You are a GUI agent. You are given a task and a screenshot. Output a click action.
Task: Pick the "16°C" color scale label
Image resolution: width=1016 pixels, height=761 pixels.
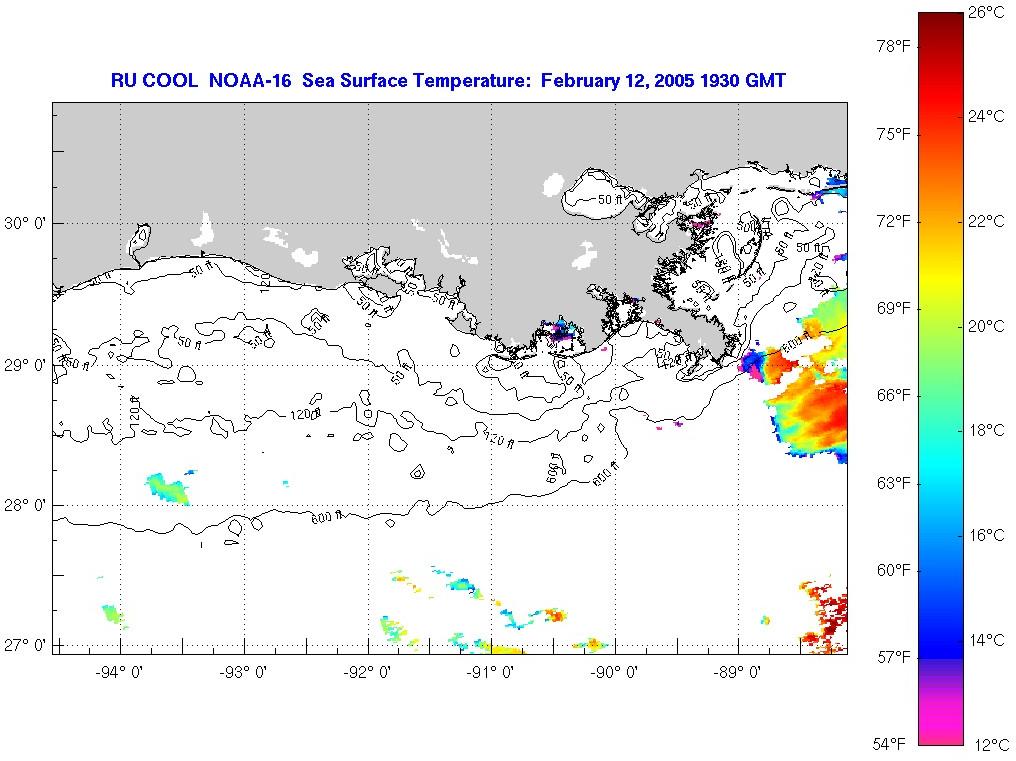[986, 535]
